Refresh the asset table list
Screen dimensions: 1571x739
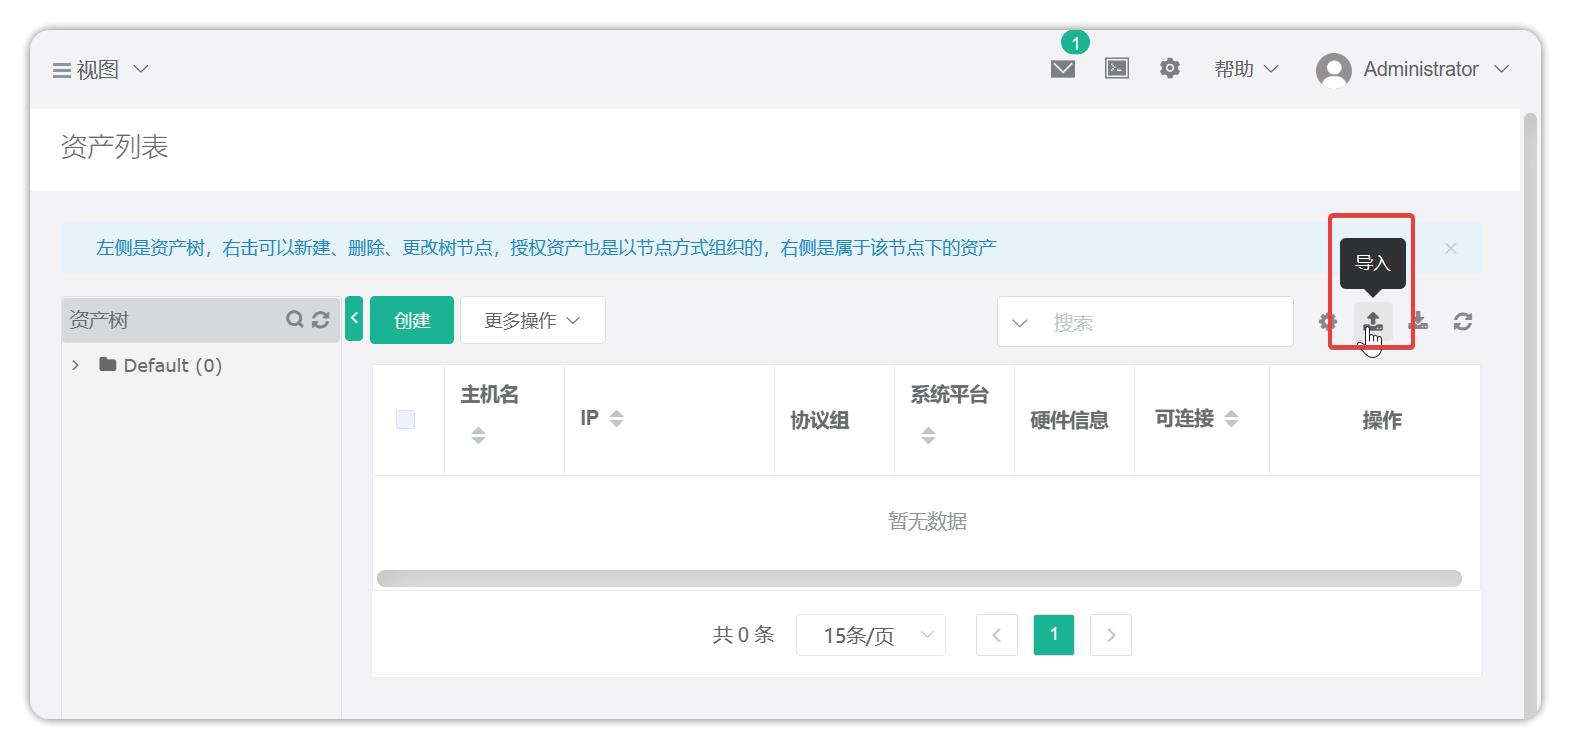coord(1463,322)
